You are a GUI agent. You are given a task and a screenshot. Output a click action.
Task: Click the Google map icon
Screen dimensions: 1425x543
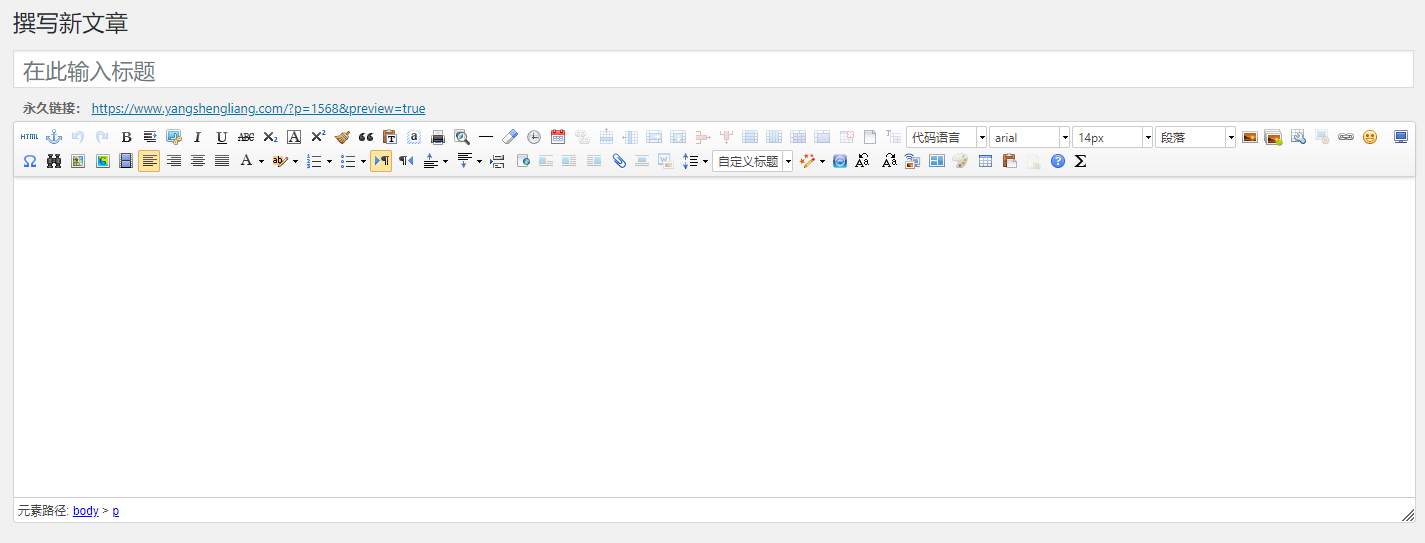pyautogui.click(x=102, y=161)
